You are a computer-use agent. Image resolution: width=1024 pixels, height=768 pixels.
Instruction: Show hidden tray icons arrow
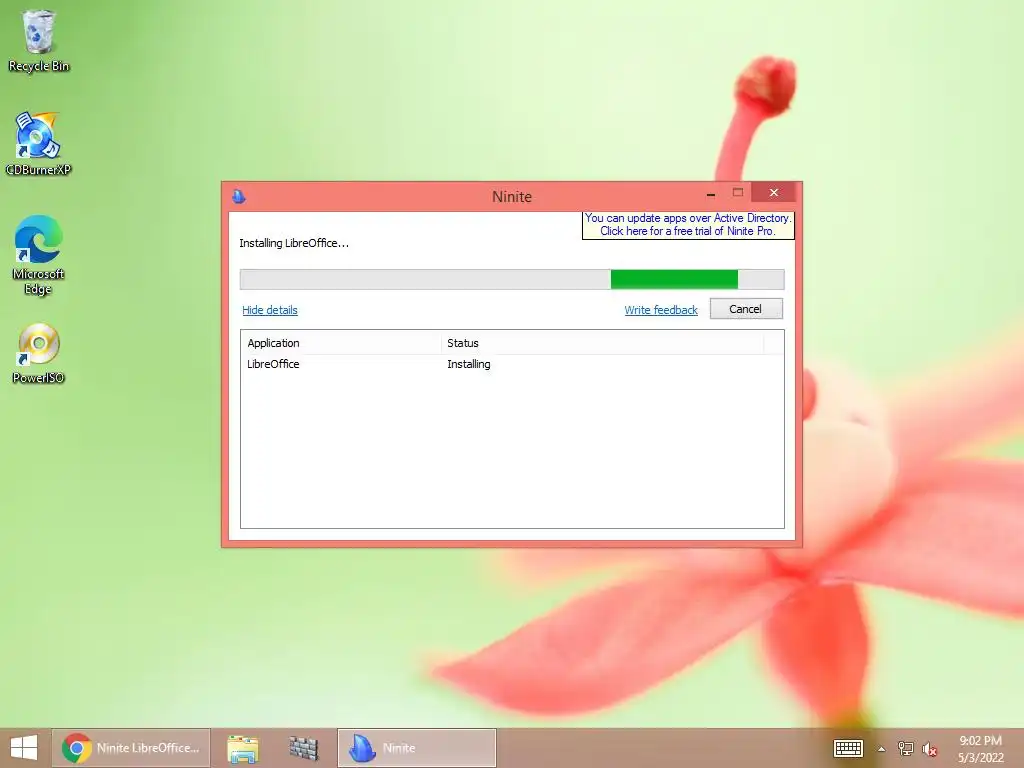882,749
